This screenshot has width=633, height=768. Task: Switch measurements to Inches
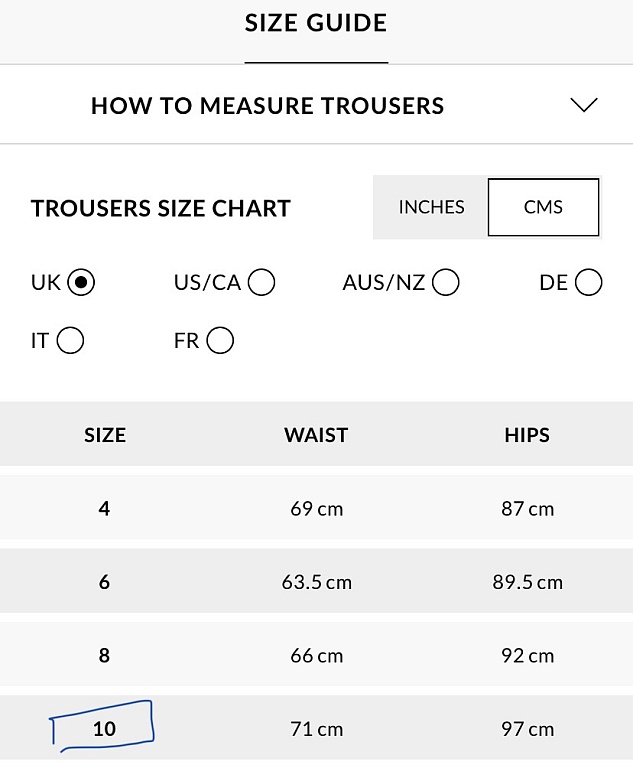coord(431,207)
